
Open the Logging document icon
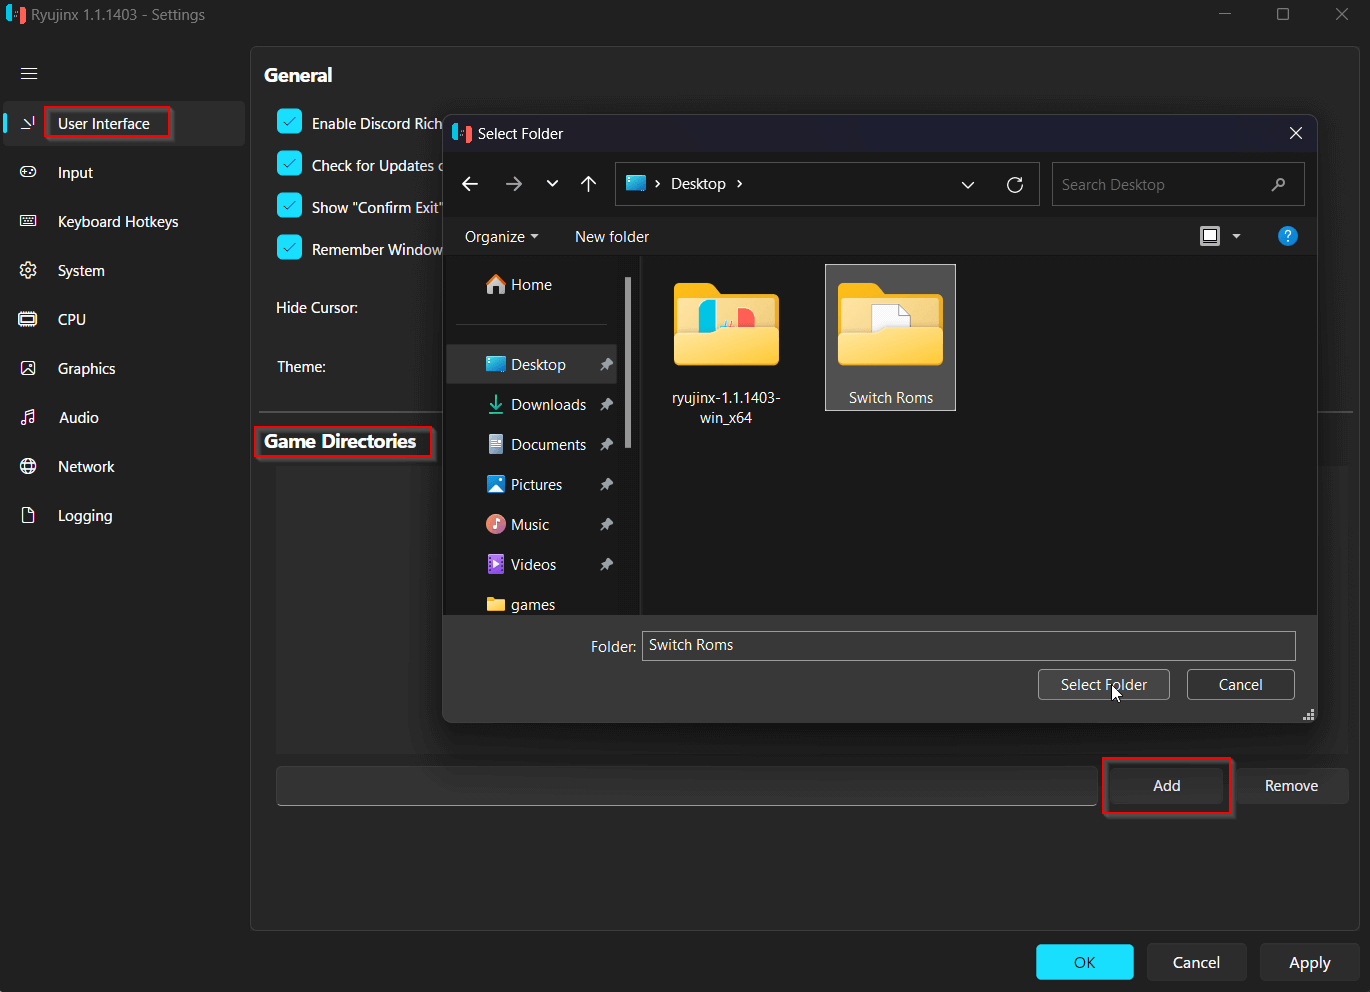(28, 515)
